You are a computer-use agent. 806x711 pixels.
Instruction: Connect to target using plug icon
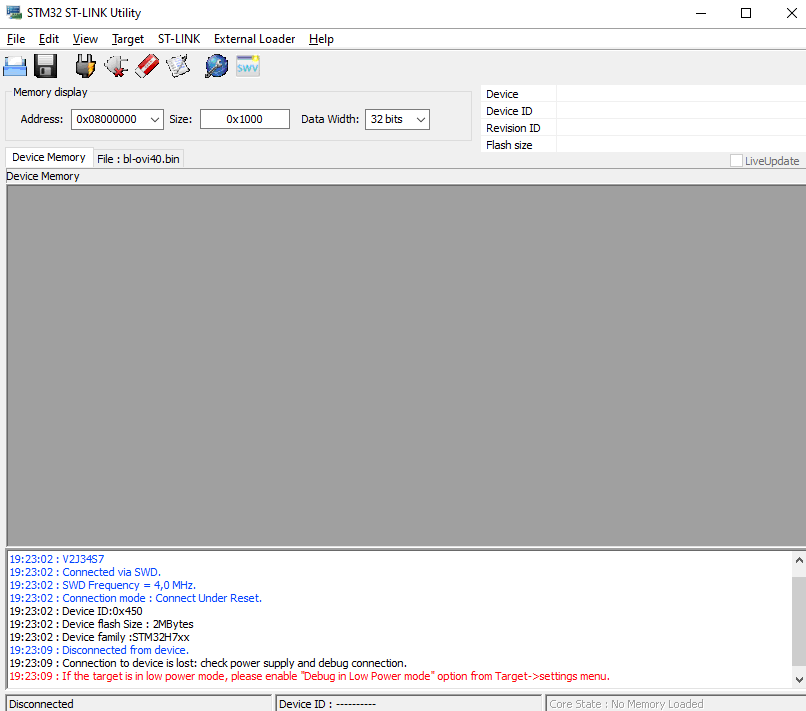(85, 66)
